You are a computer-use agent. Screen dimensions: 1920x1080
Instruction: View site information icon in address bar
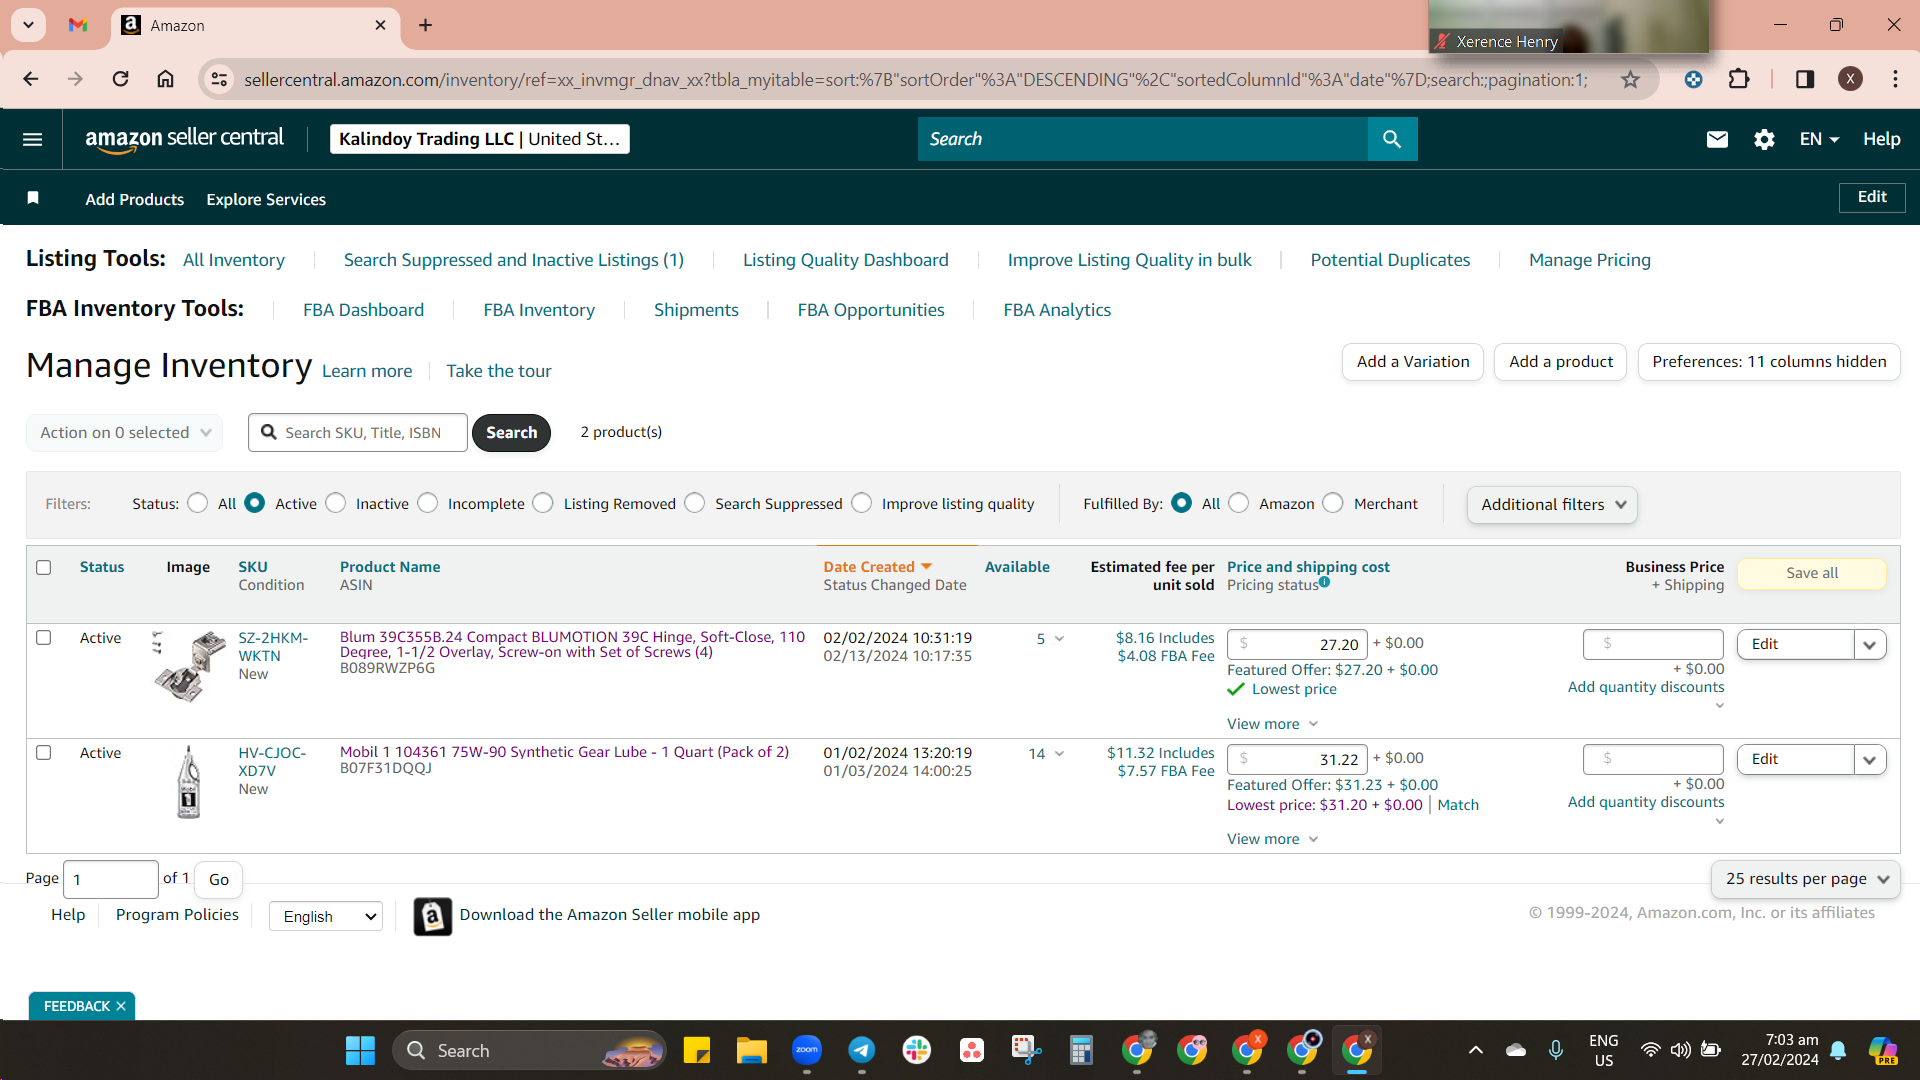(x=219, y=79)
